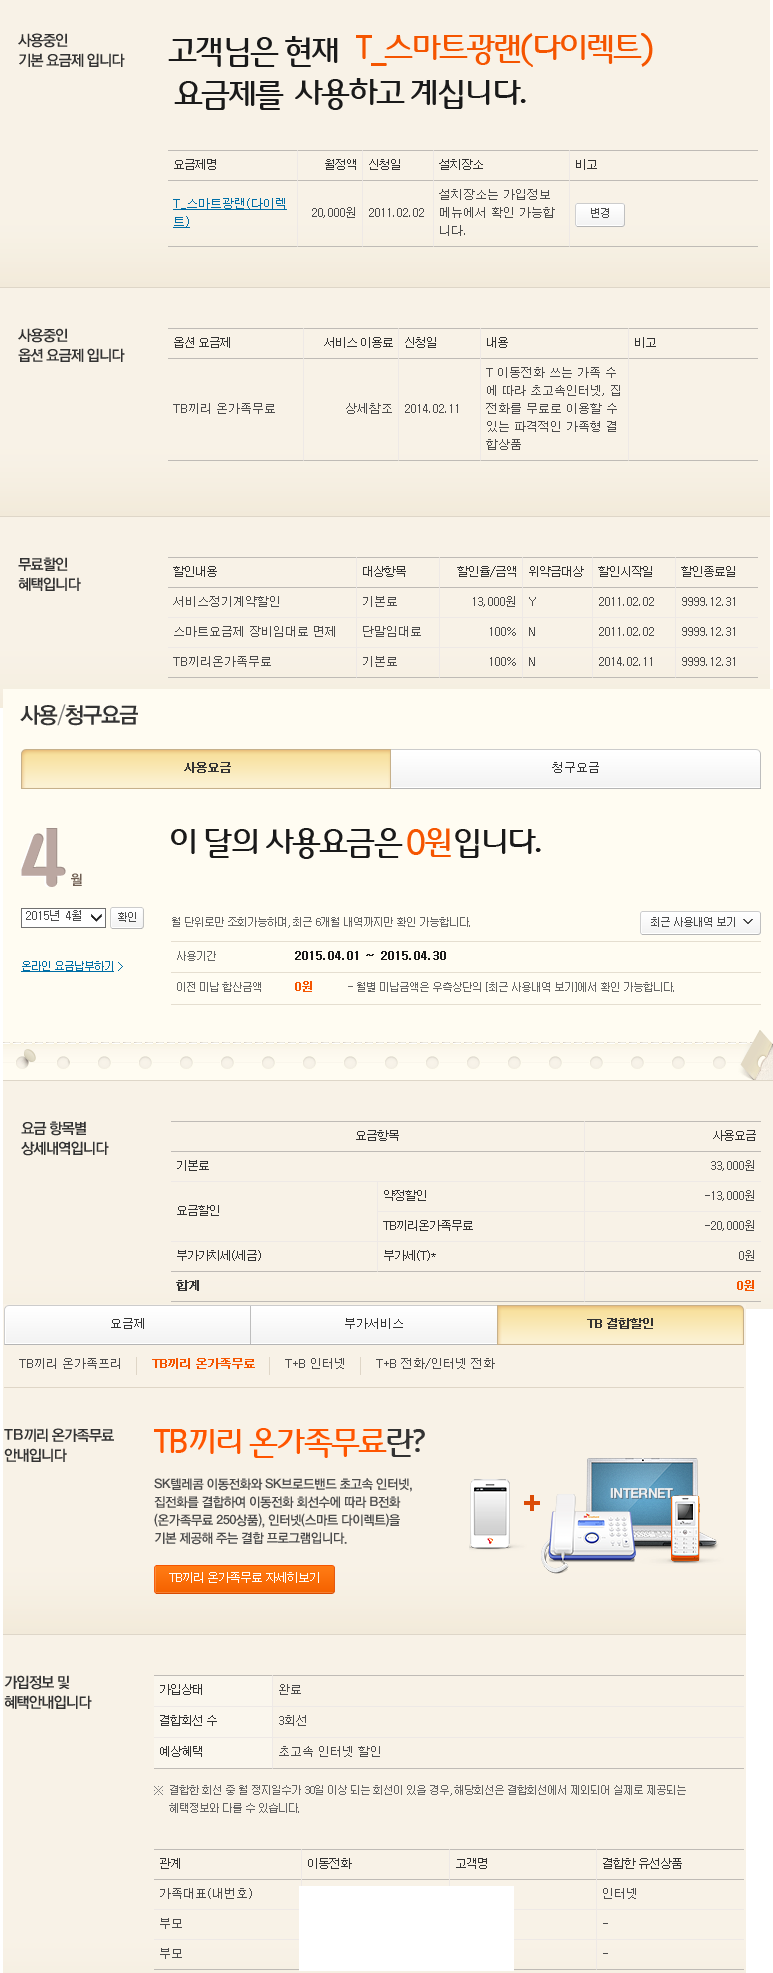The image size is (773, 1973).
Task: Click the orange plus icon
Action: pyautogui.click(x=532, y=1503)
